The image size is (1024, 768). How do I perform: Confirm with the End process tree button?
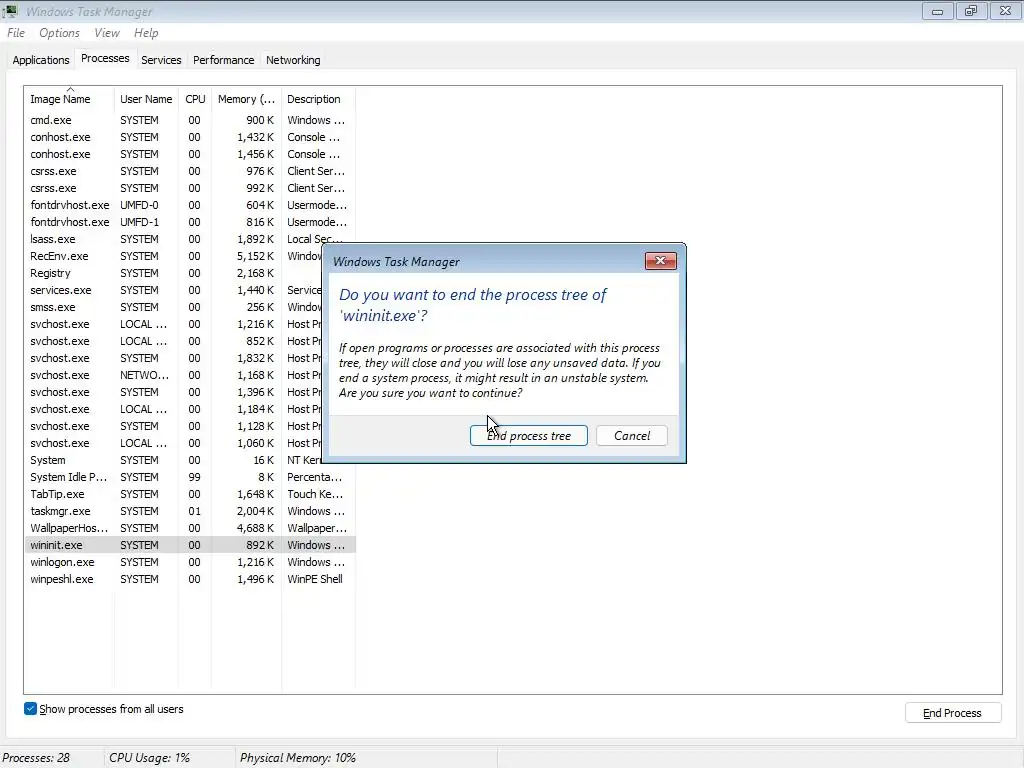528,436
